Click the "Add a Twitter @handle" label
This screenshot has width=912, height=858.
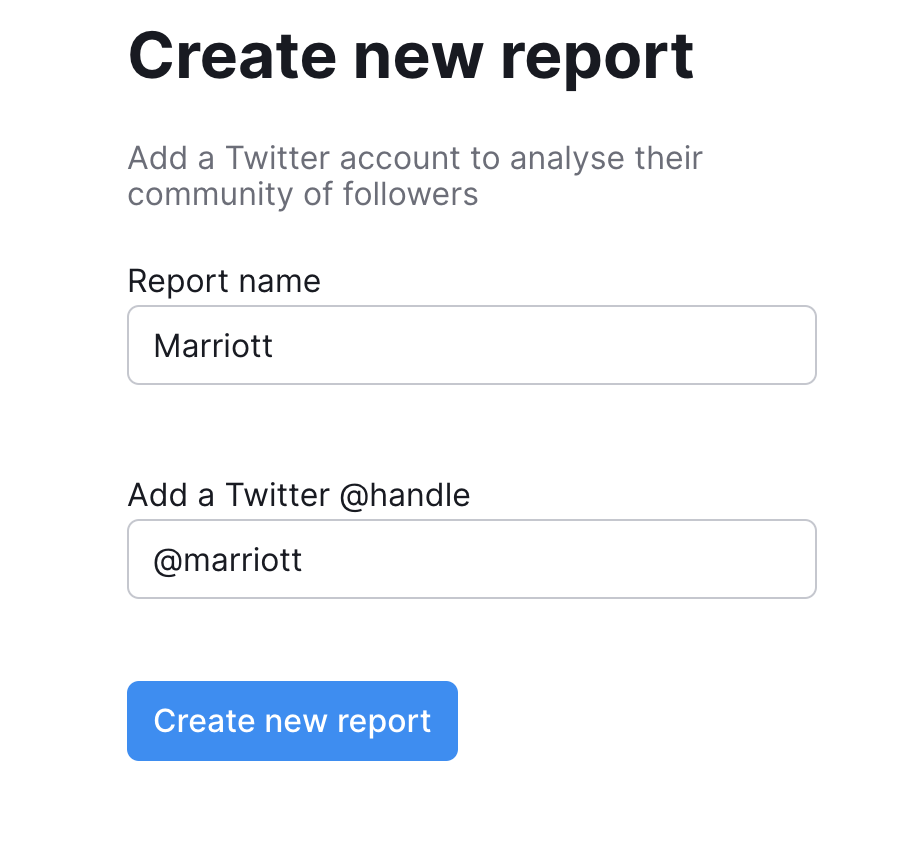coord(298,495)
